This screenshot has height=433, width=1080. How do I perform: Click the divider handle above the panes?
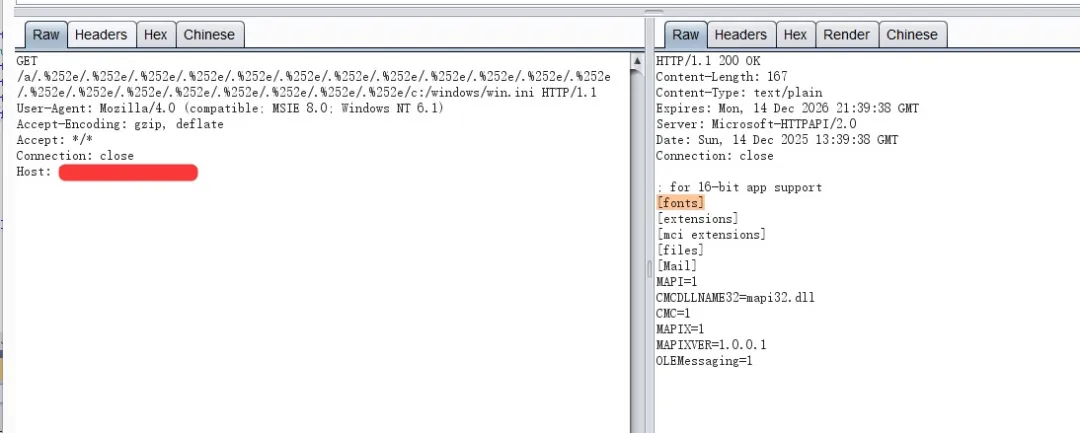(654, 12)
